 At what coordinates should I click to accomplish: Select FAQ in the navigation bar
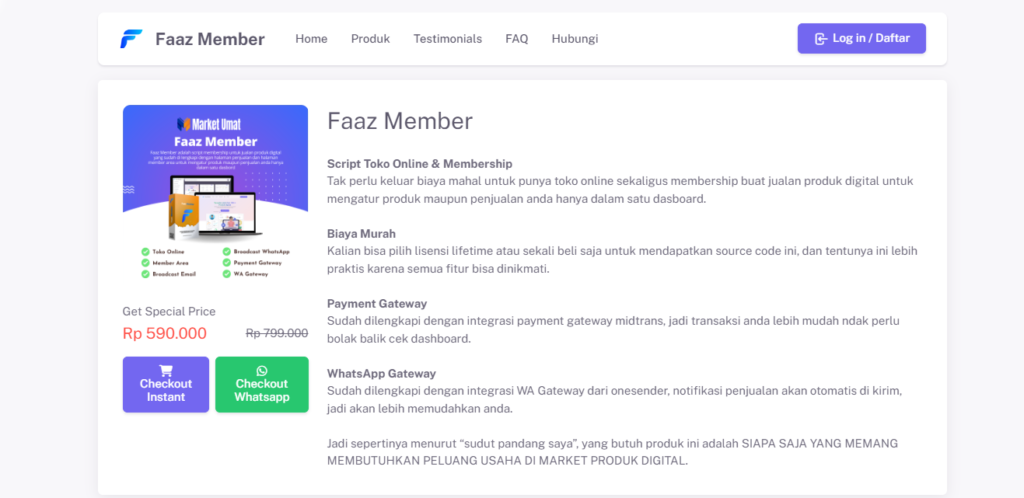pyautogui.click(x=516, y=39)
